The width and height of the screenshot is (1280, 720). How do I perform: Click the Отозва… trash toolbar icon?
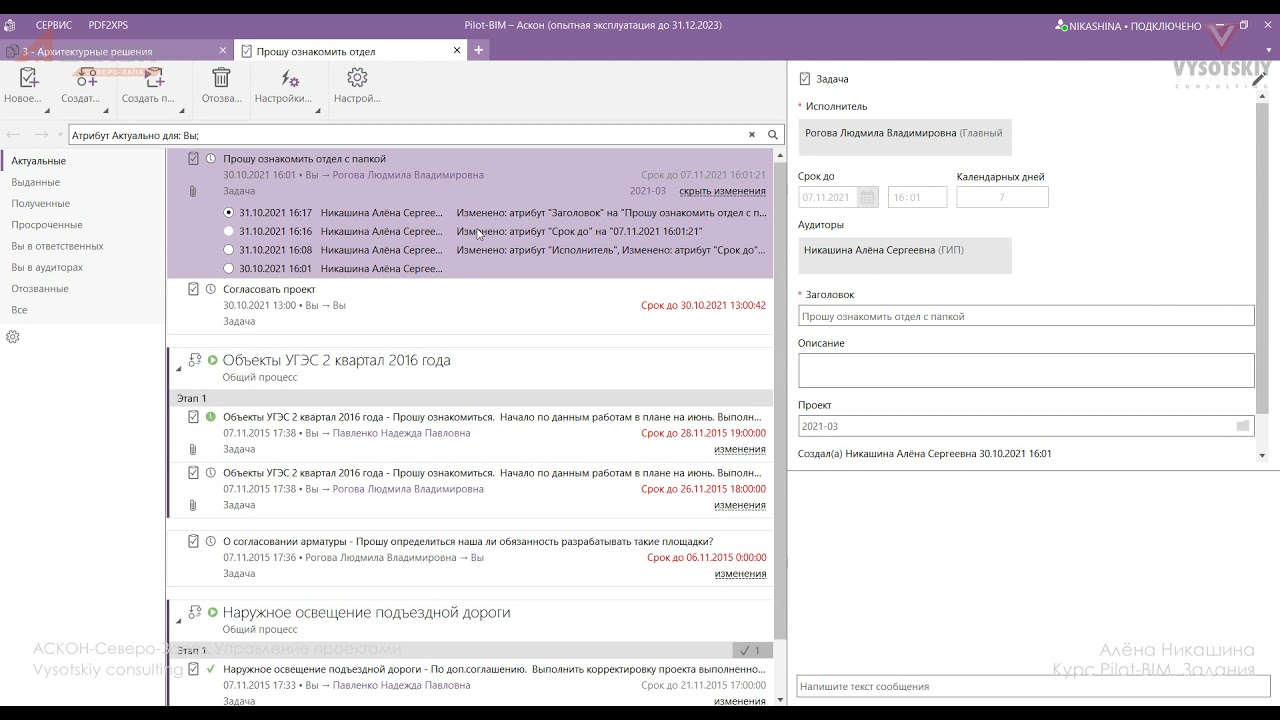click(x=221, y=78)
